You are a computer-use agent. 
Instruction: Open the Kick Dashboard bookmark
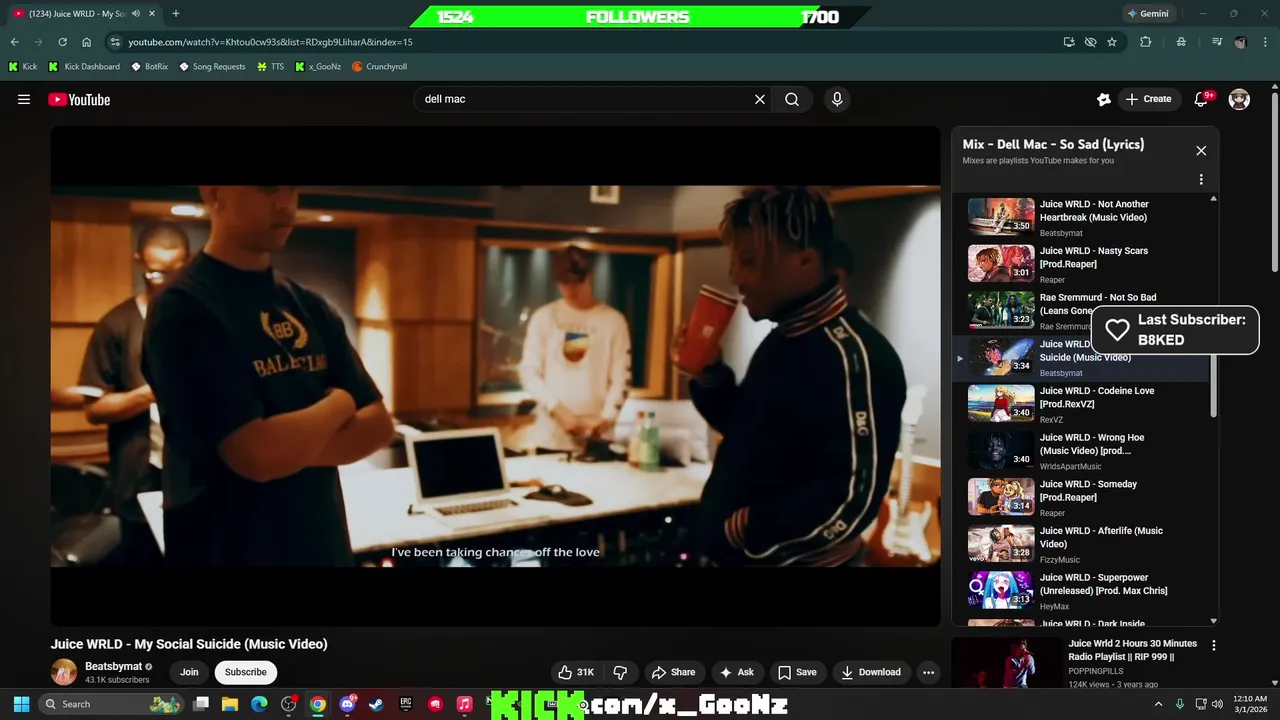click(84, 67)
